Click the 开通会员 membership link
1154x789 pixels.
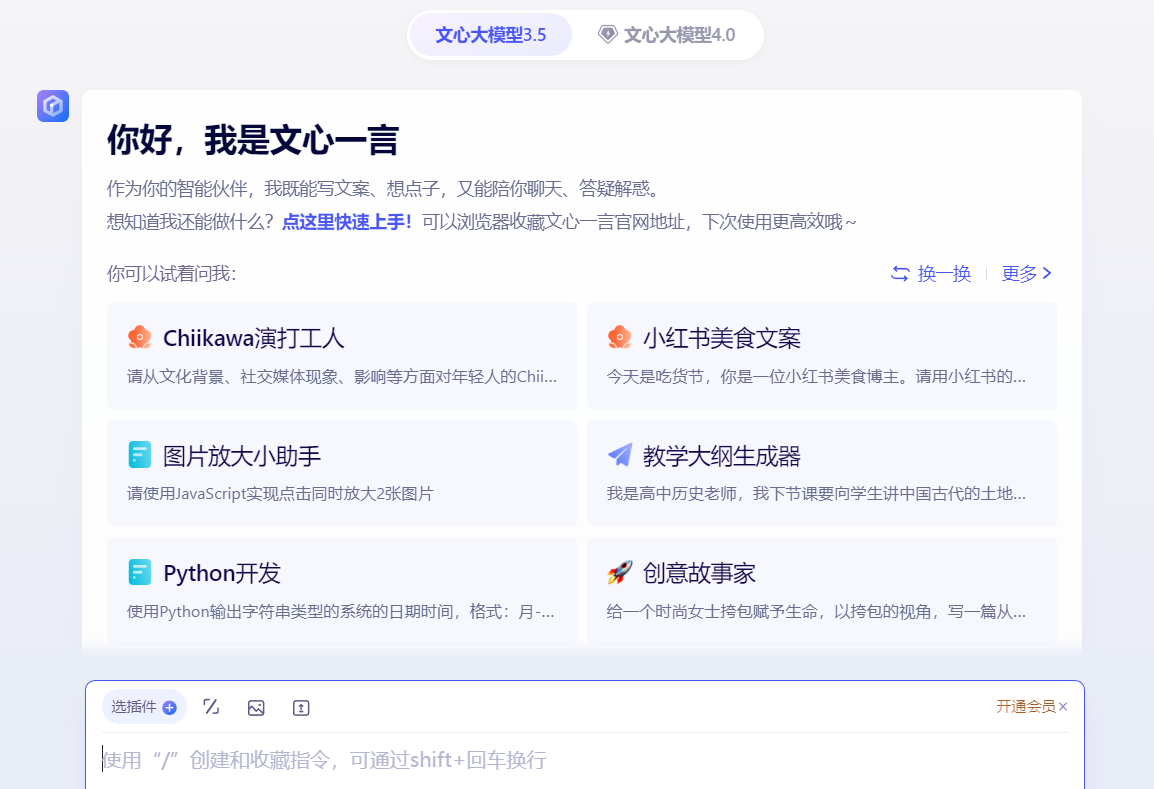pos(1026,707)
